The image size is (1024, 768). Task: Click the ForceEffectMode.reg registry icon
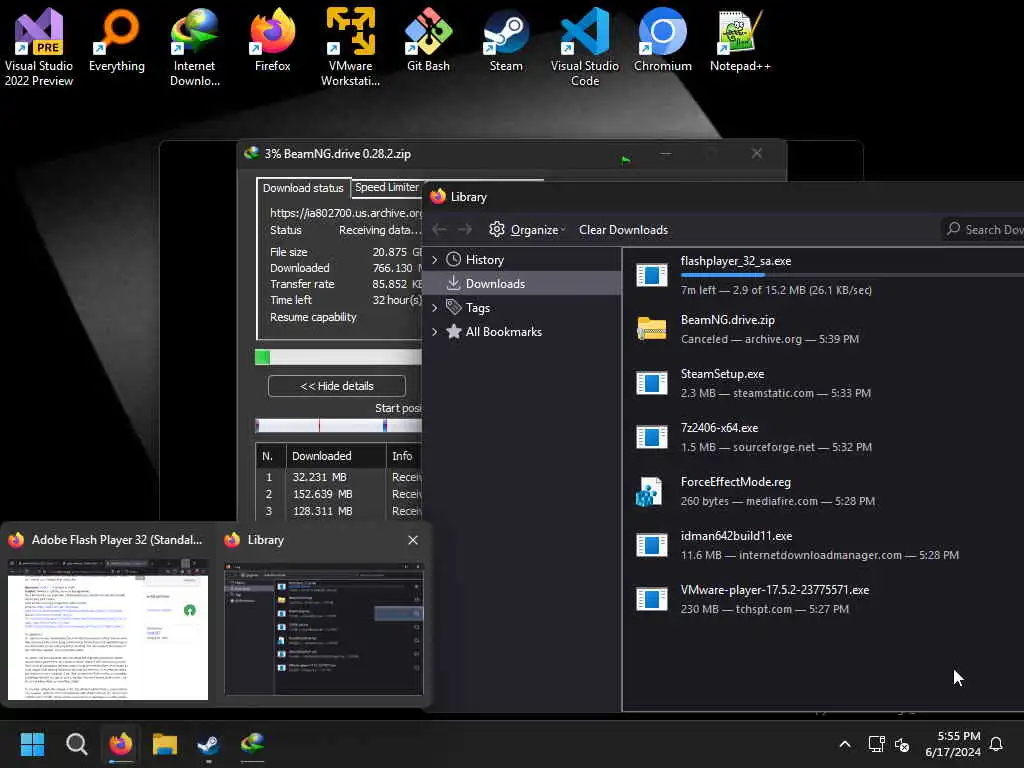pos(650,491)
